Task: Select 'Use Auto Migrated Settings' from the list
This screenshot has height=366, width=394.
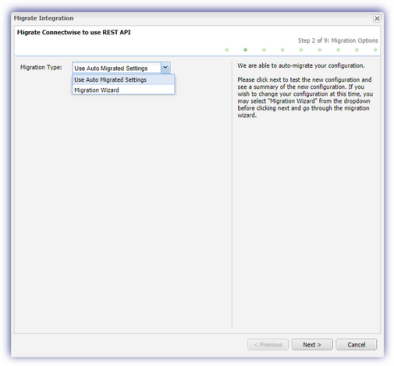Action: (x=123, y=80)
